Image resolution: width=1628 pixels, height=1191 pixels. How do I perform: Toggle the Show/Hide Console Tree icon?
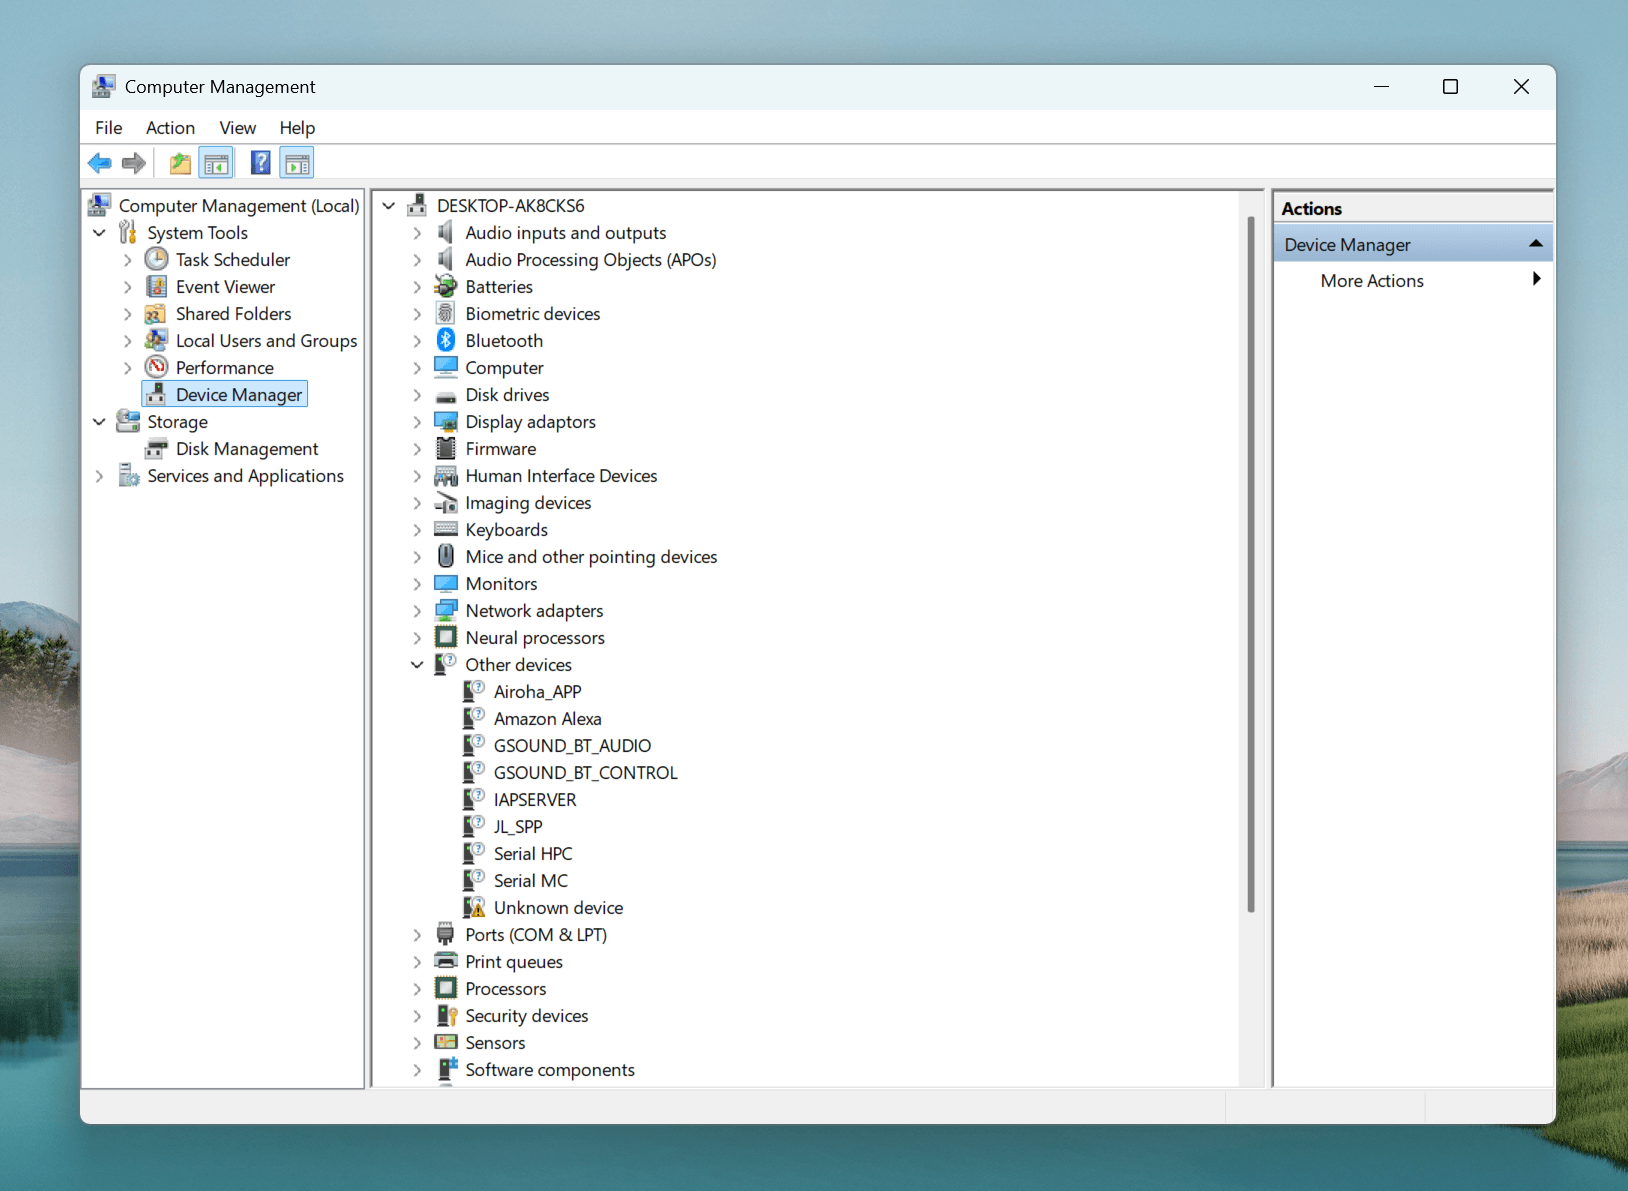[x=217, y=163]
